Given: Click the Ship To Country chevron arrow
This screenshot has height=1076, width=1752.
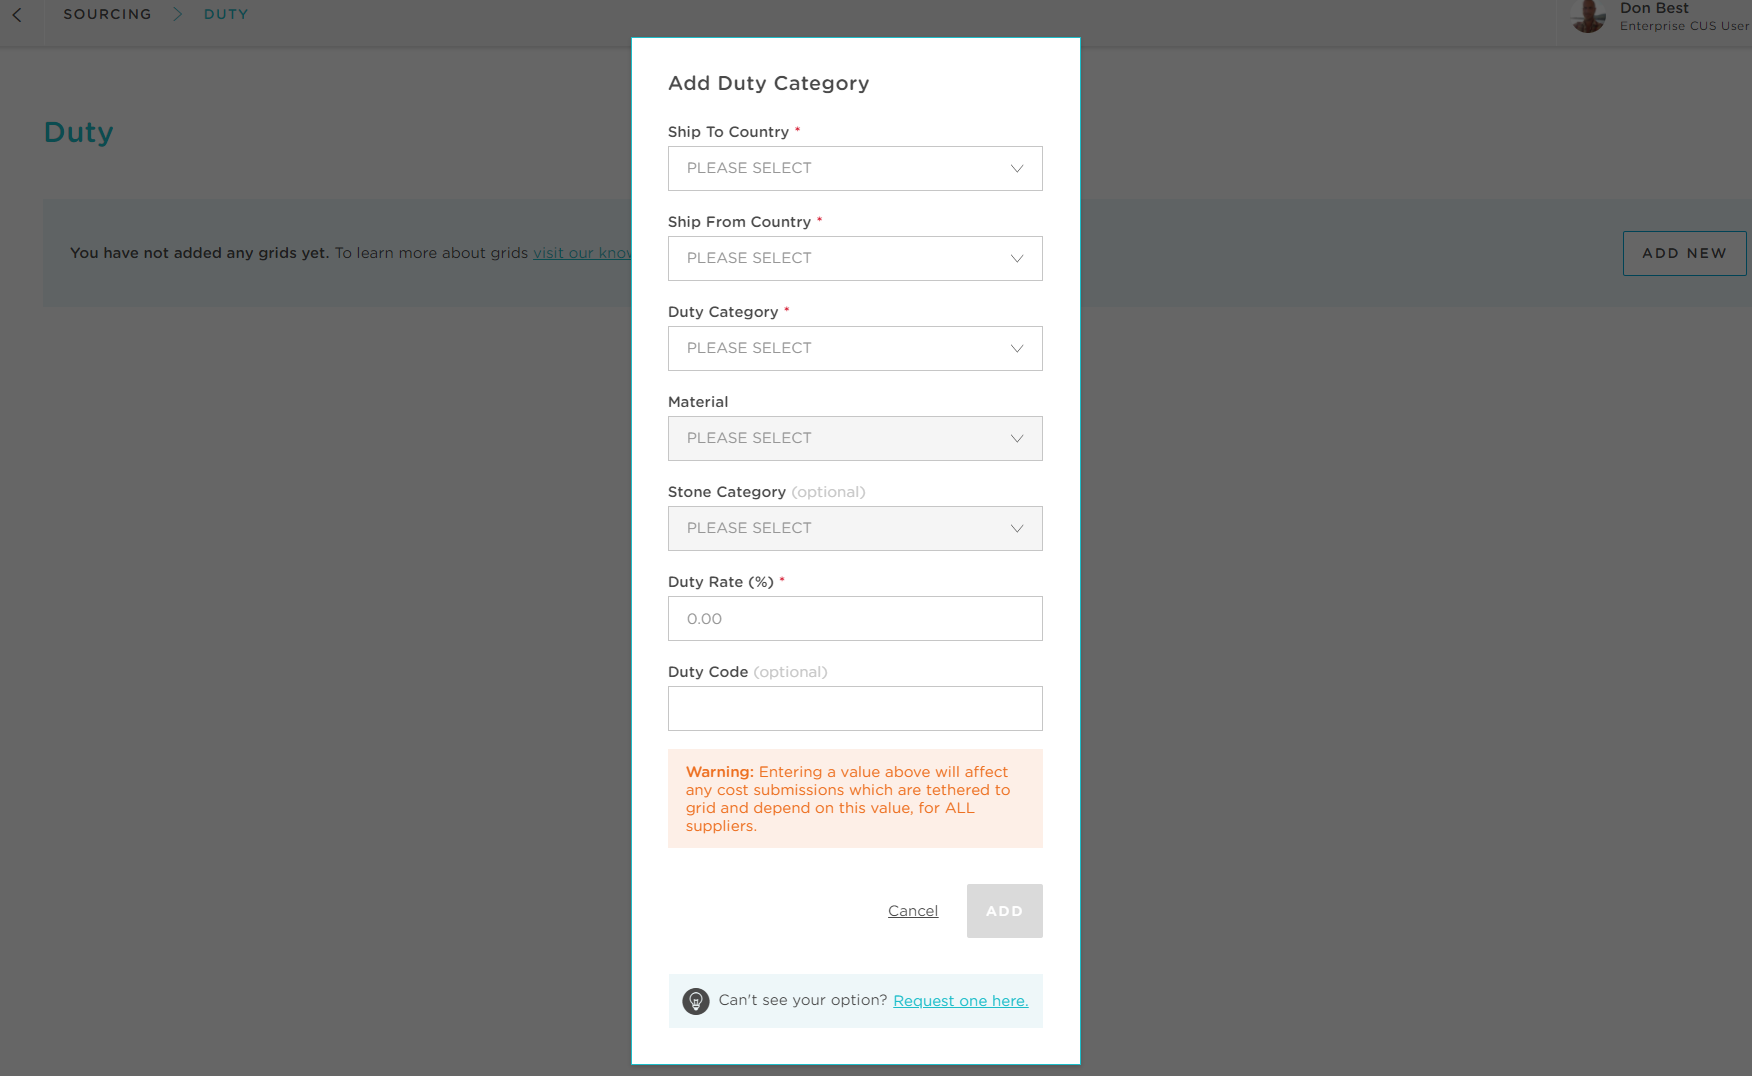Looking at the screenshot, I should click(1017, 168).
